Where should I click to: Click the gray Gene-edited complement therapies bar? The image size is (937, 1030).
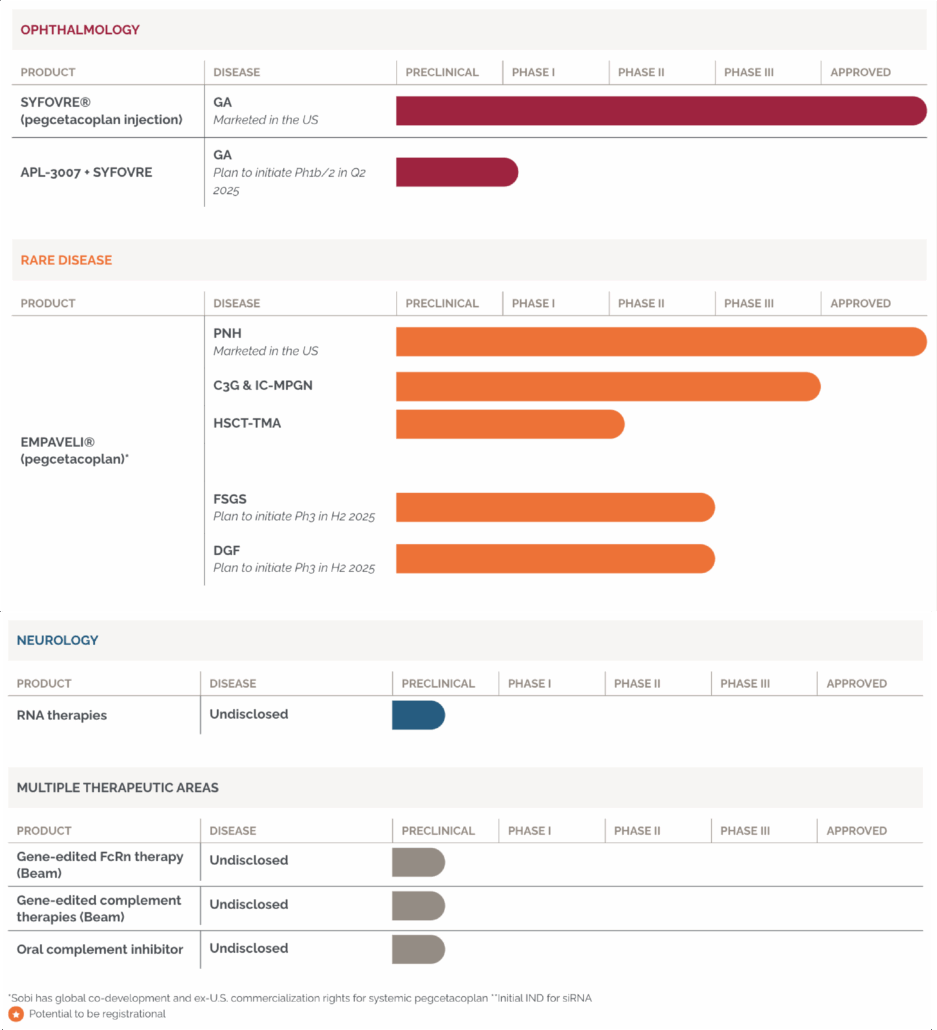(x=418, y=906)
